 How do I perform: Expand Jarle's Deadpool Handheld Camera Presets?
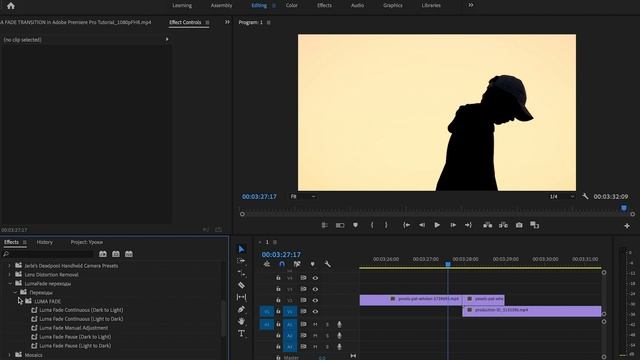coord(9,266)
